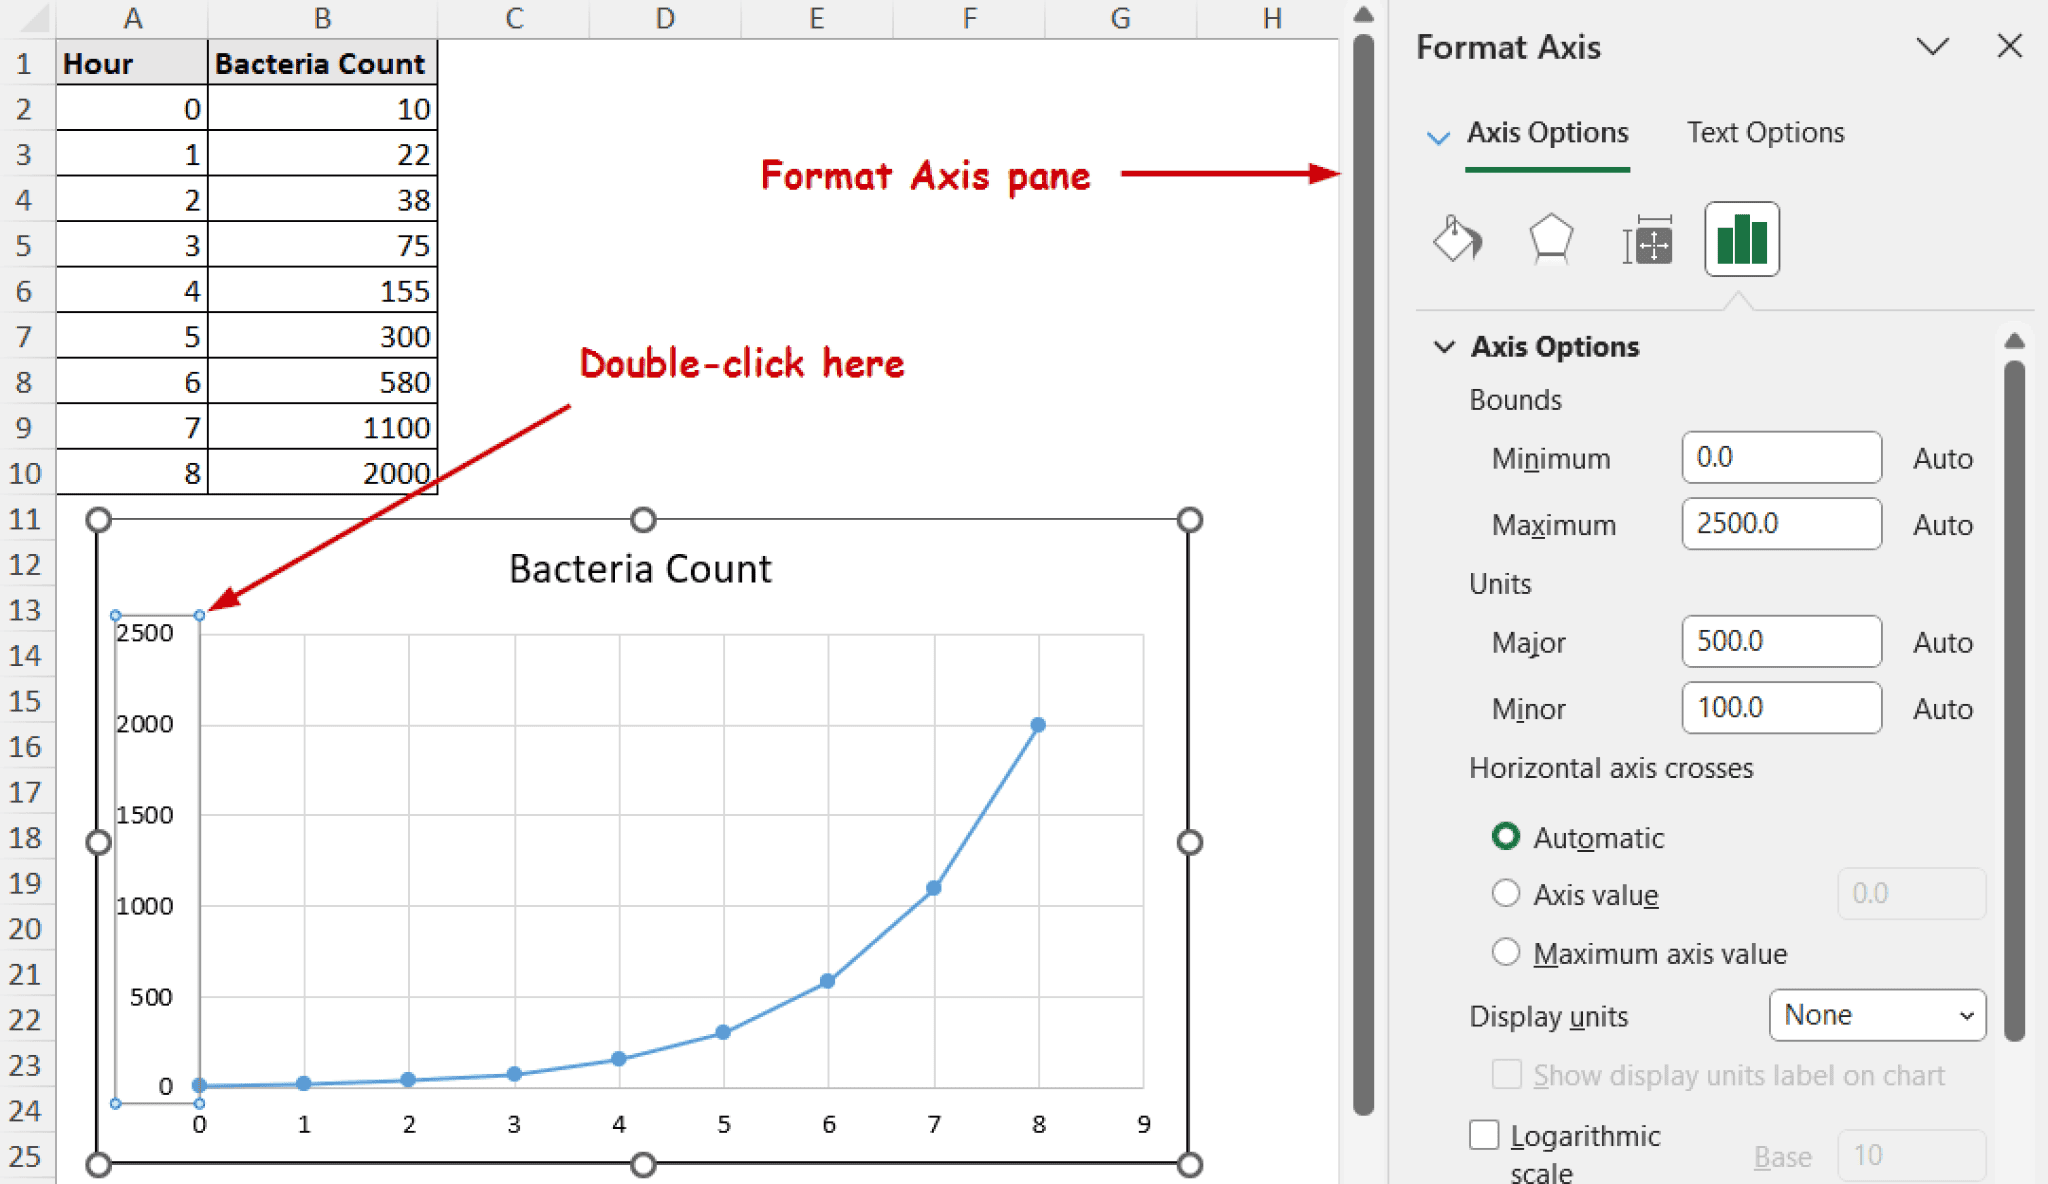Open the Format Axis pane title chevron
Viewport: 2048px width, 1184px height.
[x=1932, y=46]
